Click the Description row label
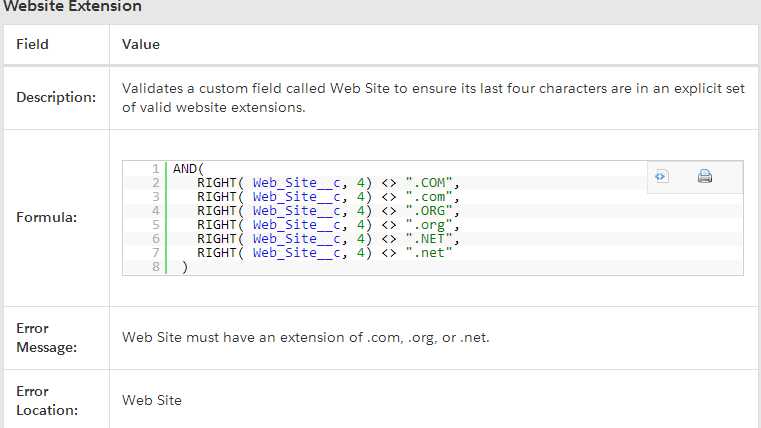The image size is (761, 428). (x=56, y=97)
